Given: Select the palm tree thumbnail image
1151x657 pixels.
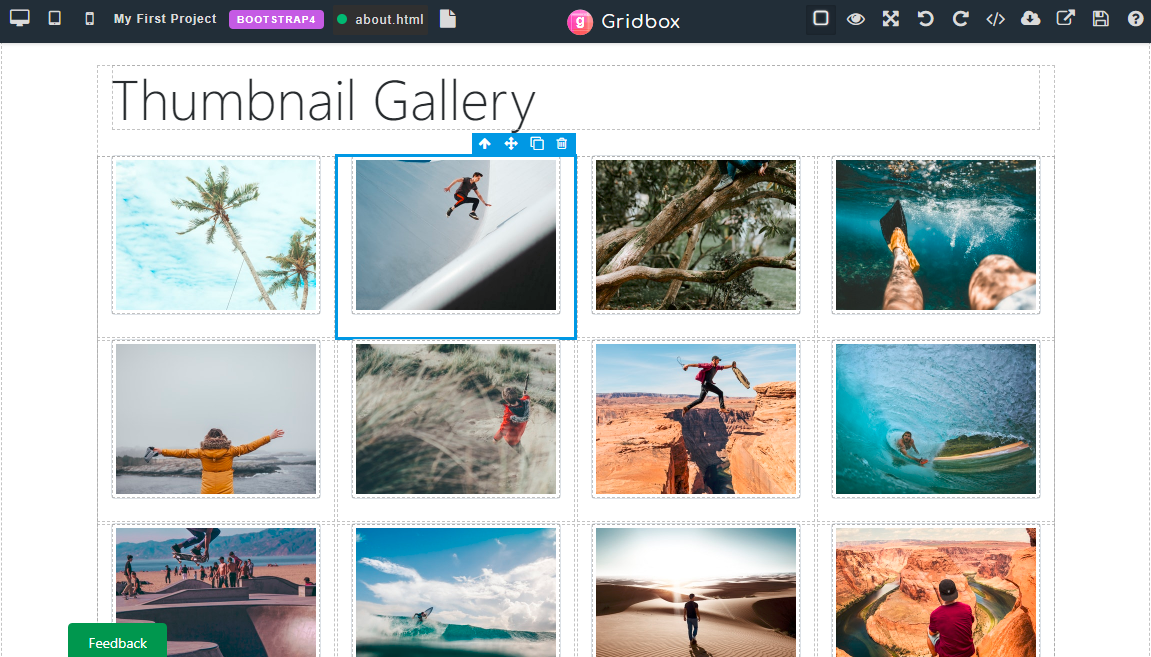Looking at the screenshot, I should (216, 235).
